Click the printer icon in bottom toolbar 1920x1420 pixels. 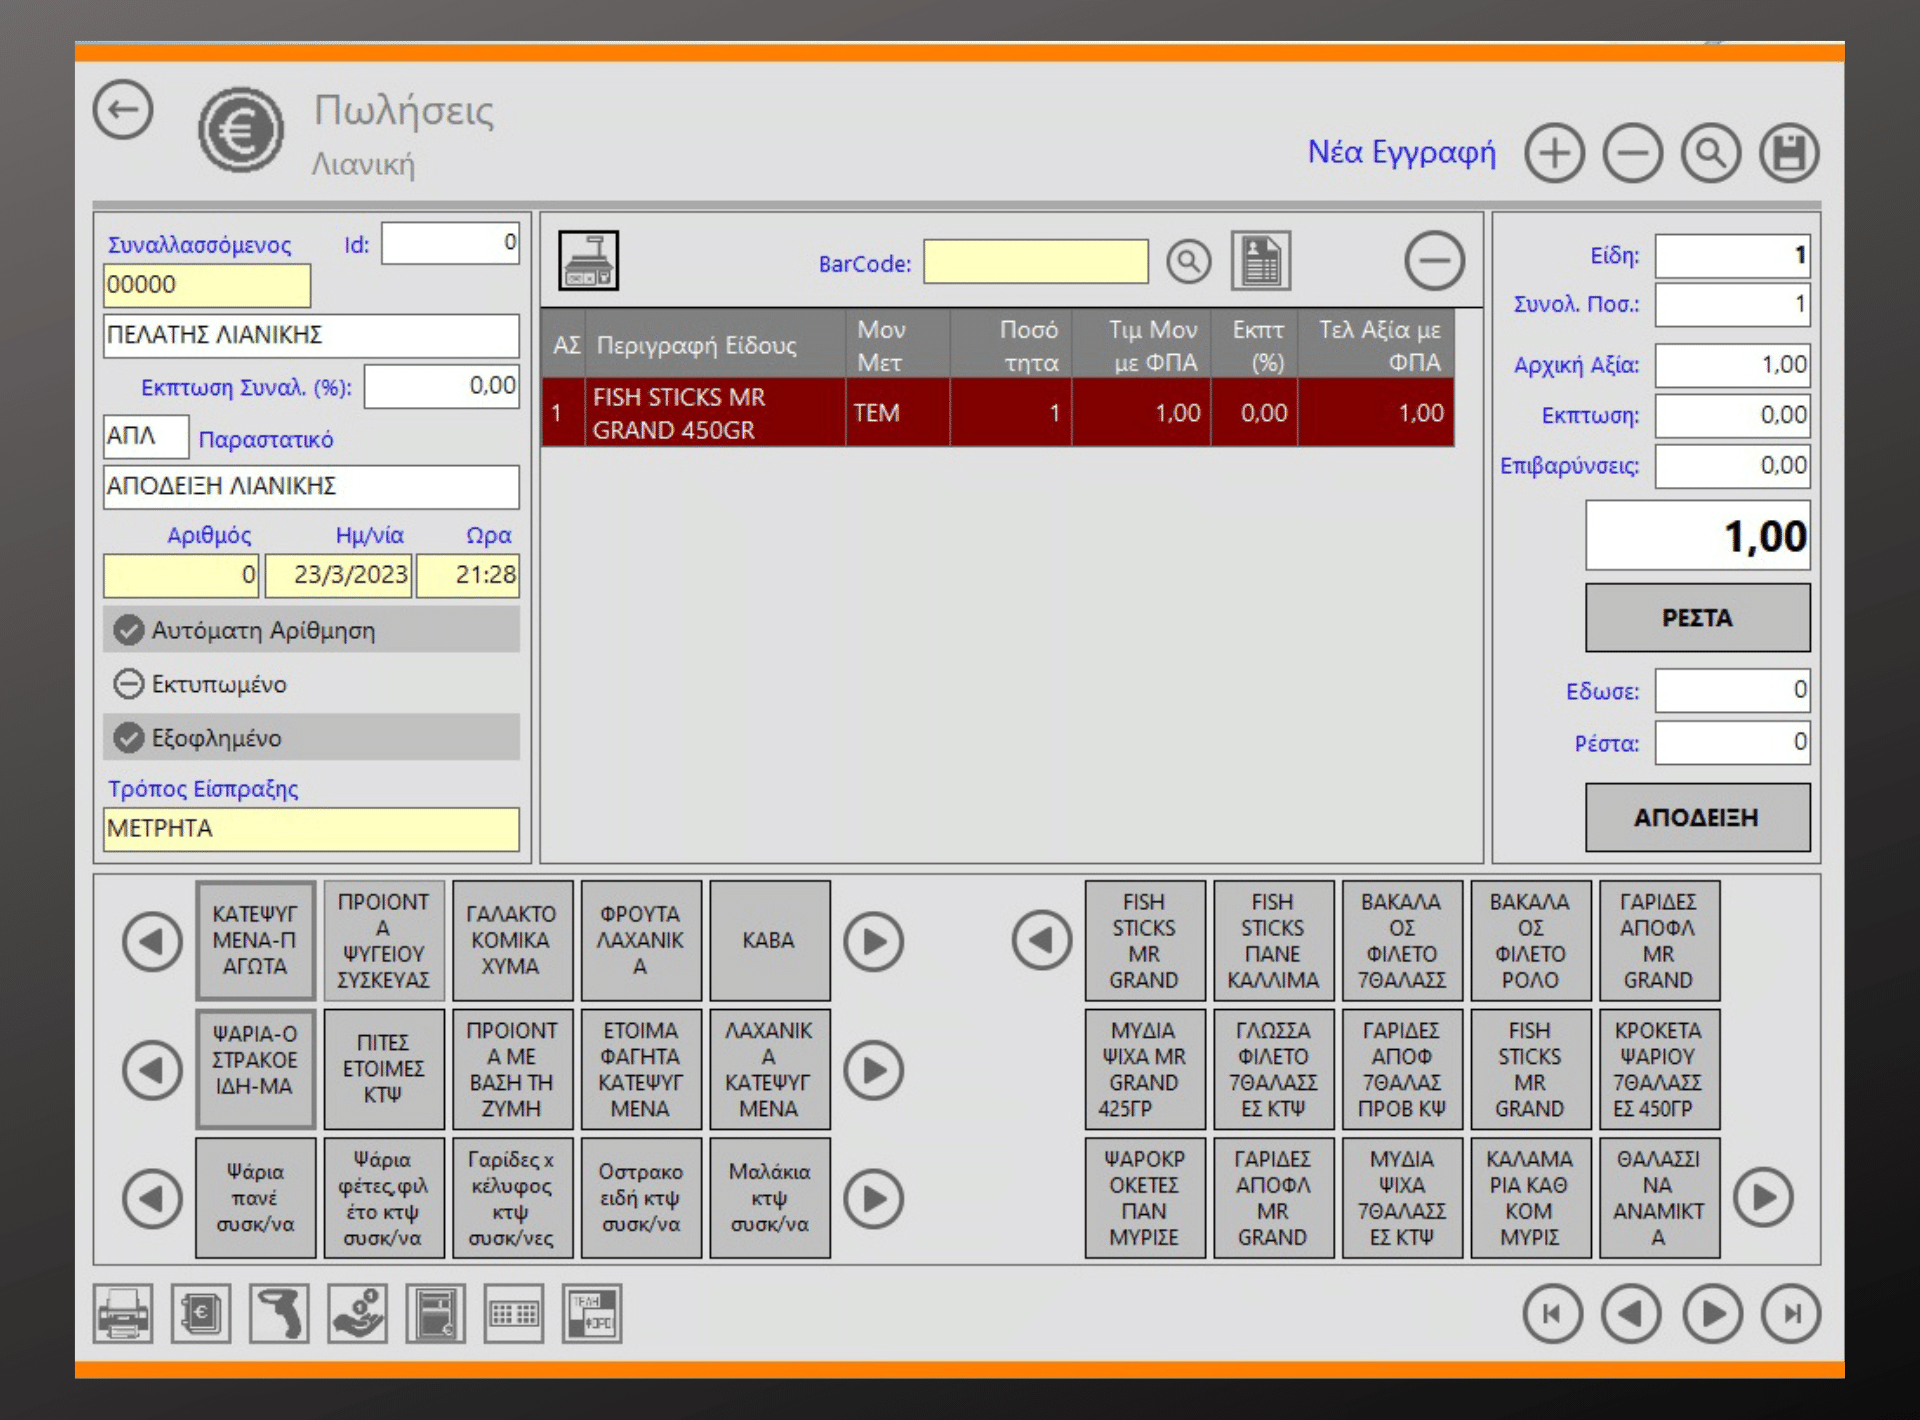point(123,1313)
